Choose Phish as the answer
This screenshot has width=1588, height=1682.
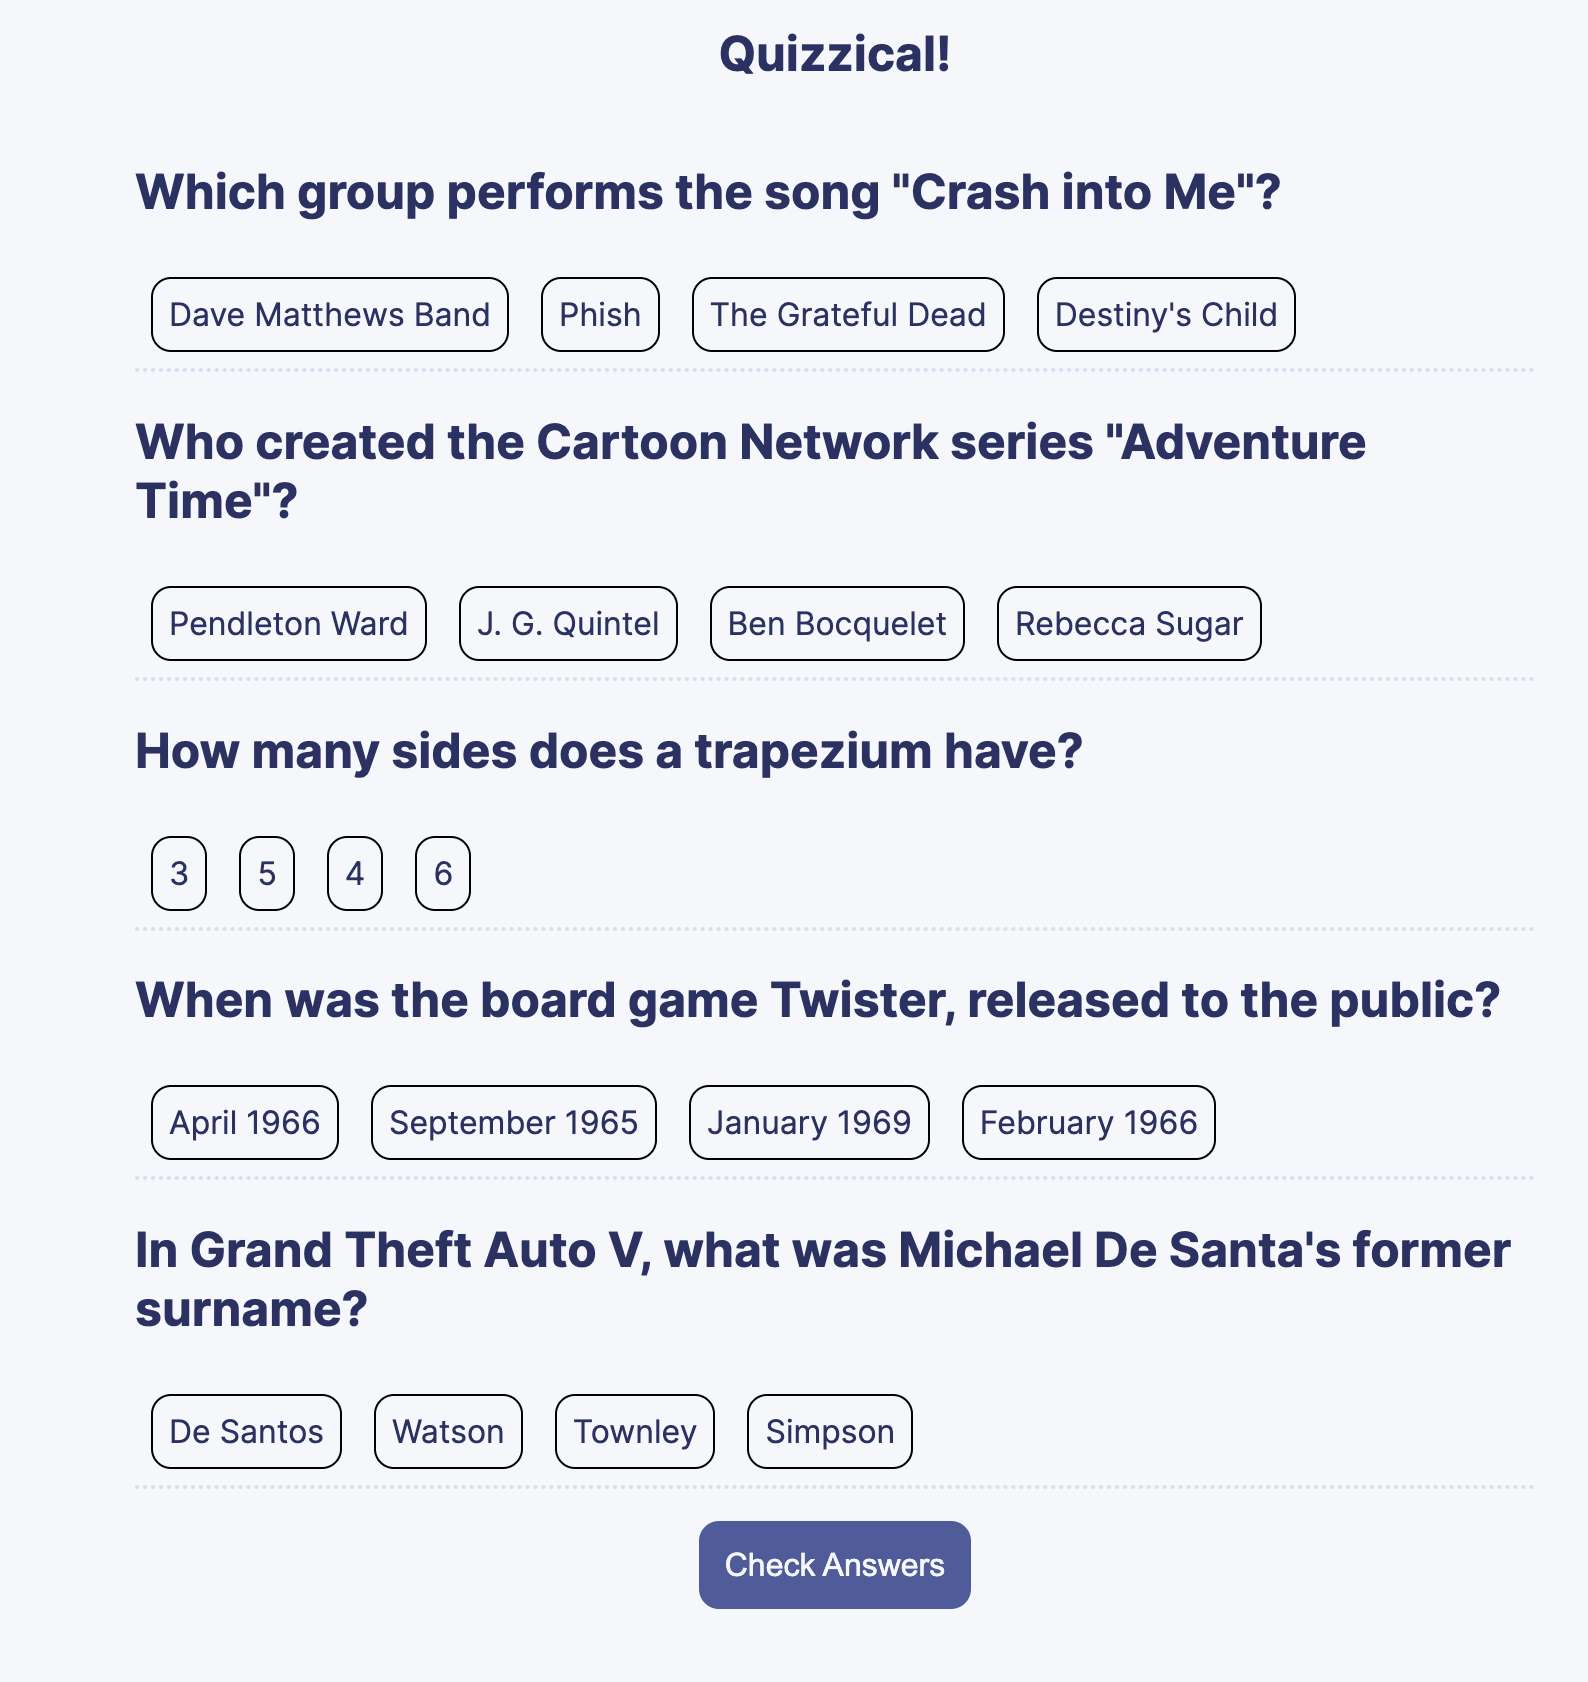pyautogui.click(x=600, y=315)
